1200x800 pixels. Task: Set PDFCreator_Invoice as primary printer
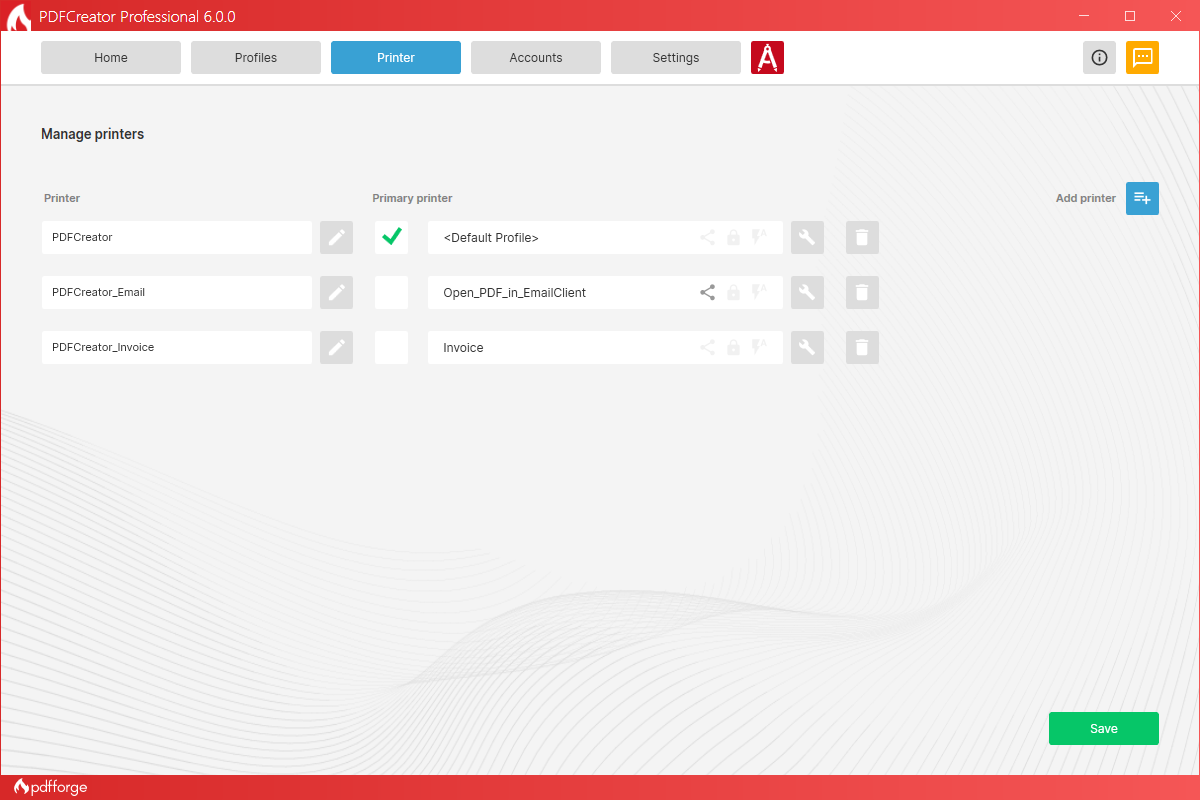coord(392,348)
